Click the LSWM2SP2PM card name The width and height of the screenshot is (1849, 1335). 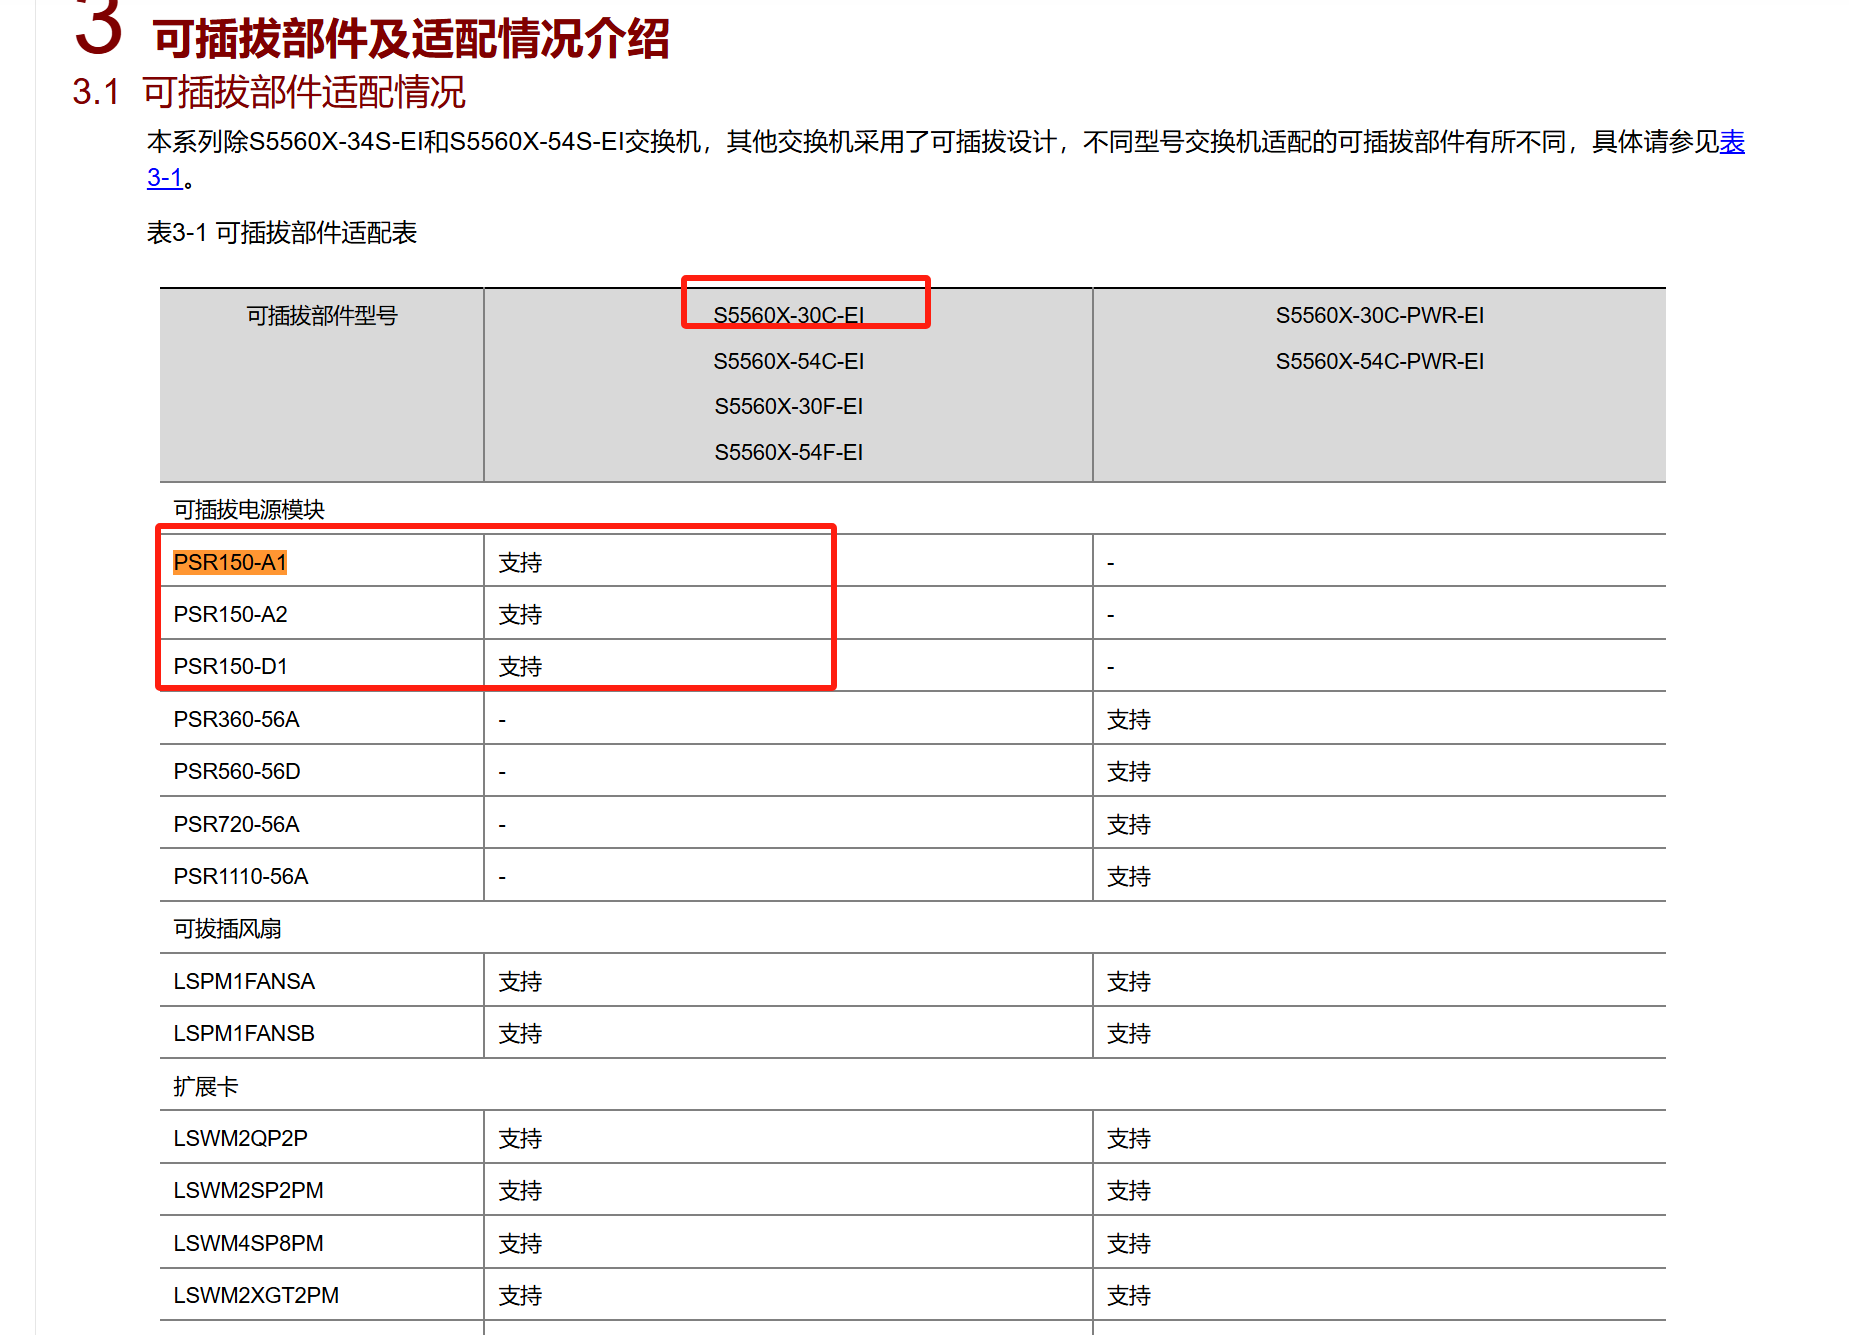pyautogui.click(x=248, y=1191)
